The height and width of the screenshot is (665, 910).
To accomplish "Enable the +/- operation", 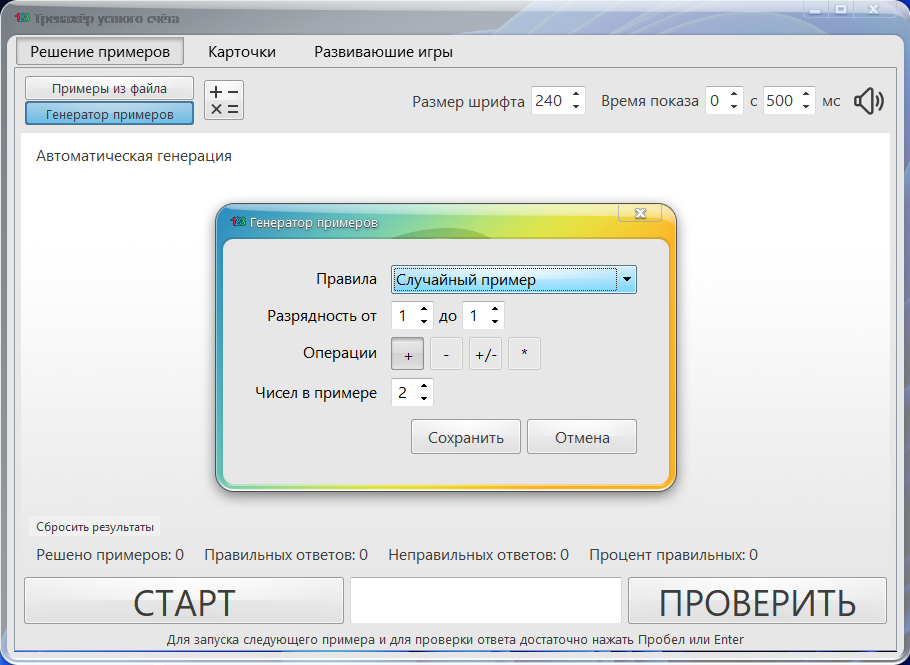I will [x=485, y=353].
